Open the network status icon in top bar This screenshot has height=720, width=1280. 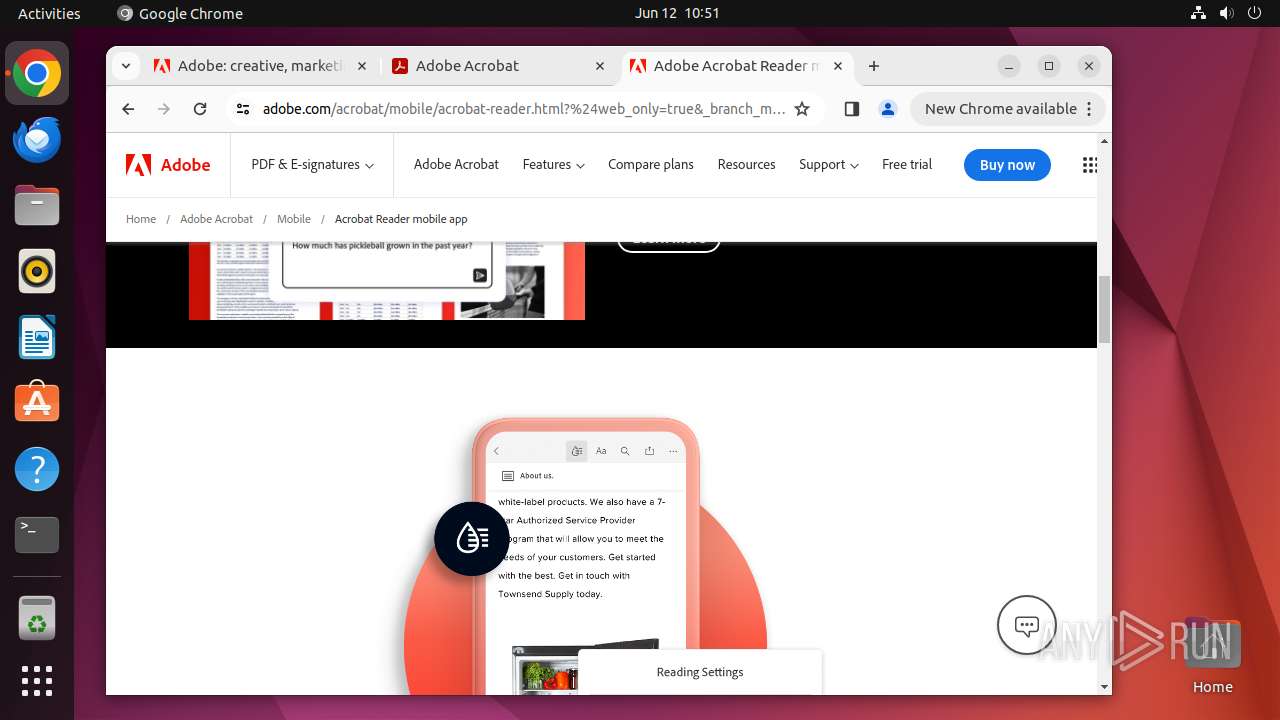coord(1199,13)
